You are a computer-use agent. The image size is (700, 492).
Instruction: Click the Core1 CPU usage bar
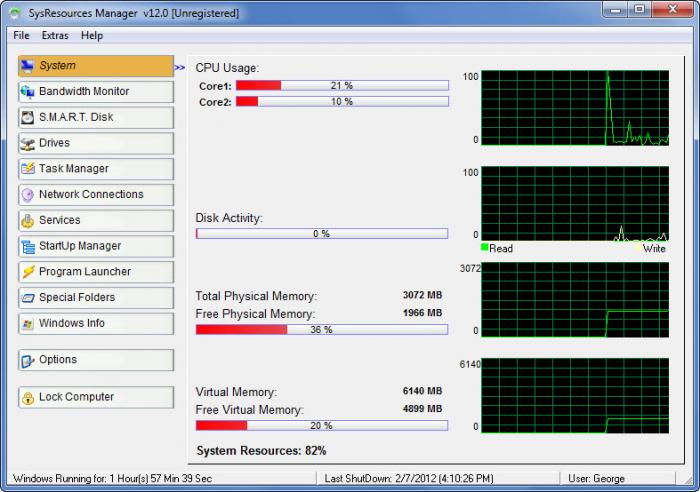click(341, 86)
